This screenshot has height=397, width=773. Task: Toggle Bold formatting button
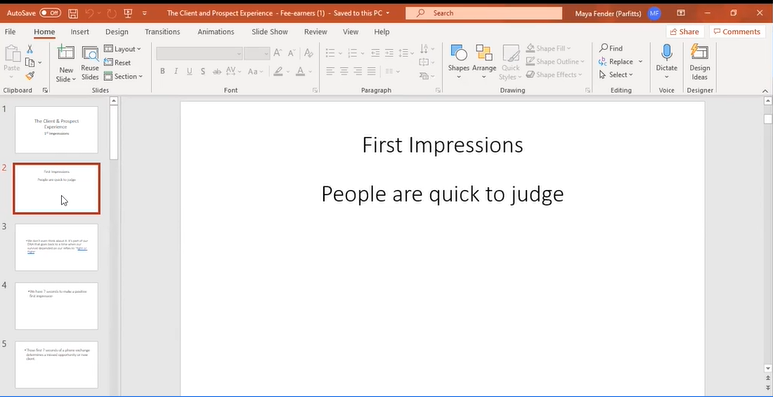[162, 72]
